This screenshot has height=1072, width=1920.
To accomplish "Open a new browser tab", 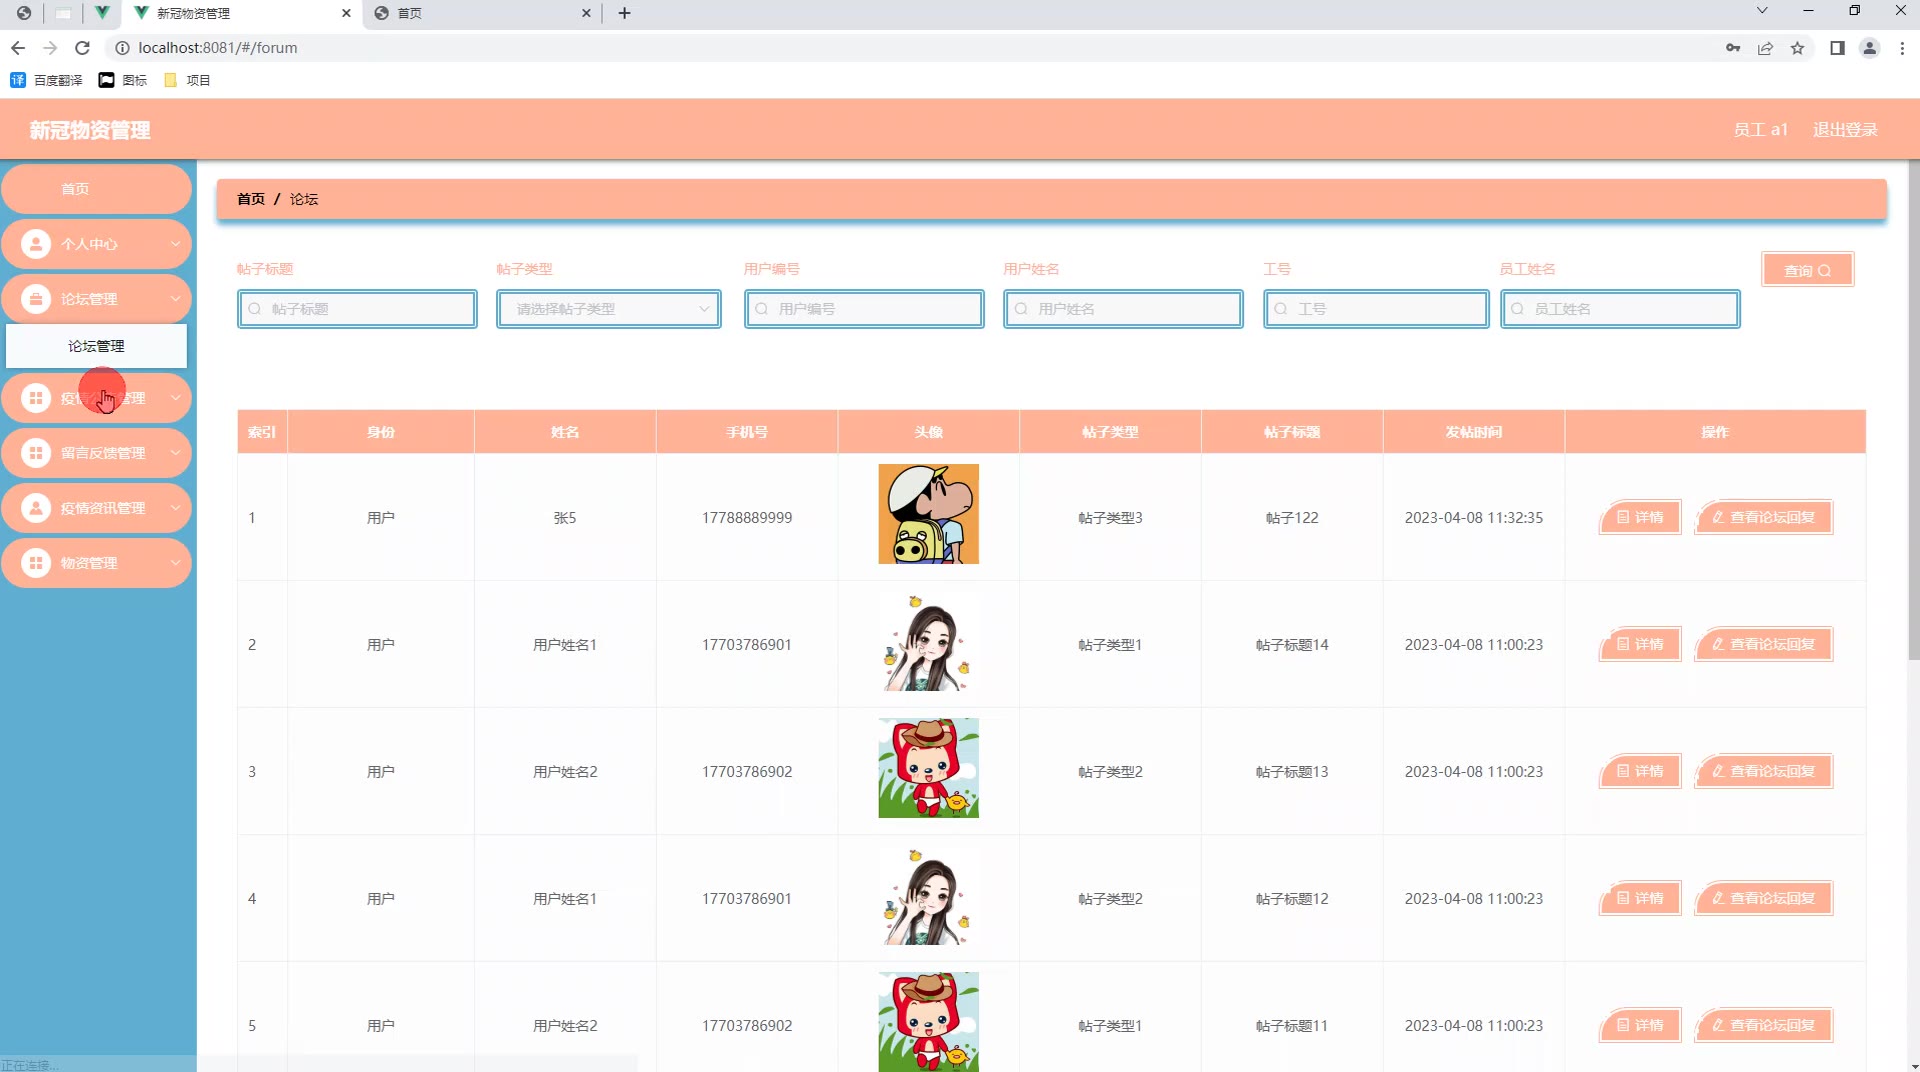I will (x=624, y=13).
